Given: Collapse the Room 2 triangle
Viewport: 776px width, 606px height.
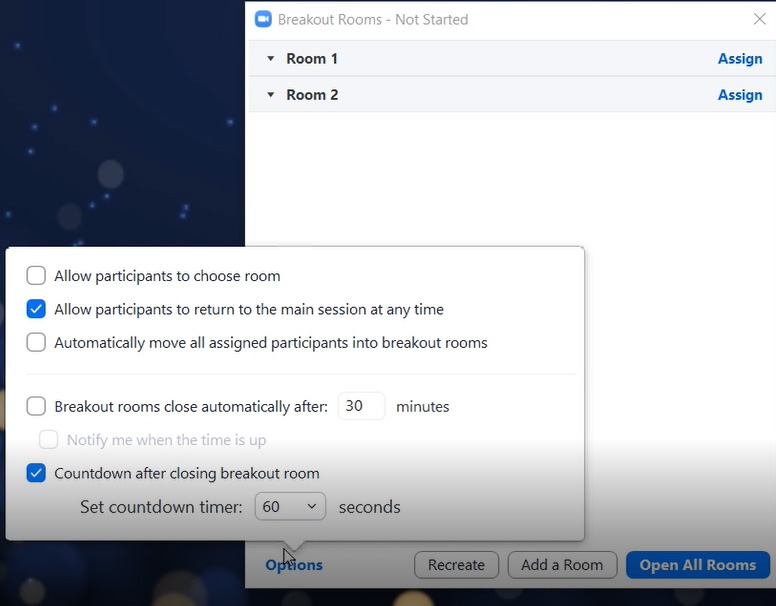Looking at the screenshot, I should (x=270, y=95).
